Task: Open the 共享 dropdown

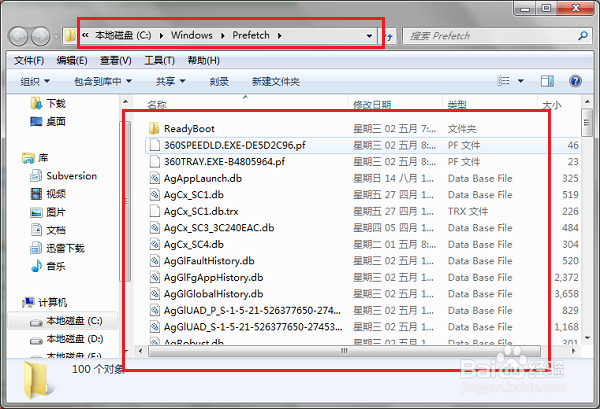Action: 171,81
